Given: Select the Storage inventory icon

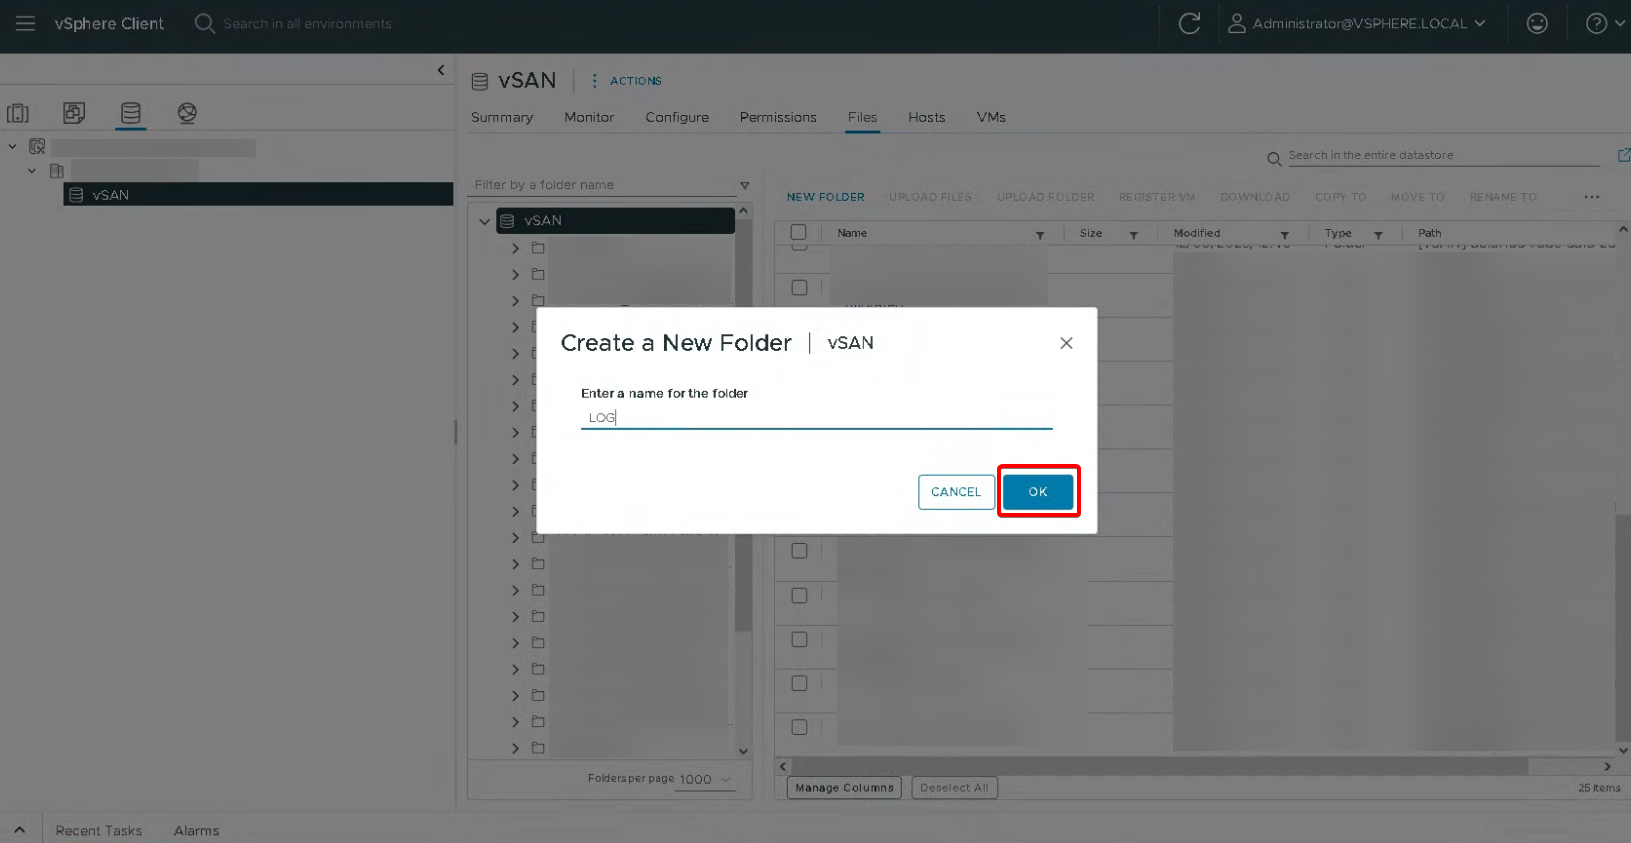Looking at the screenshot, I should 130,113.
